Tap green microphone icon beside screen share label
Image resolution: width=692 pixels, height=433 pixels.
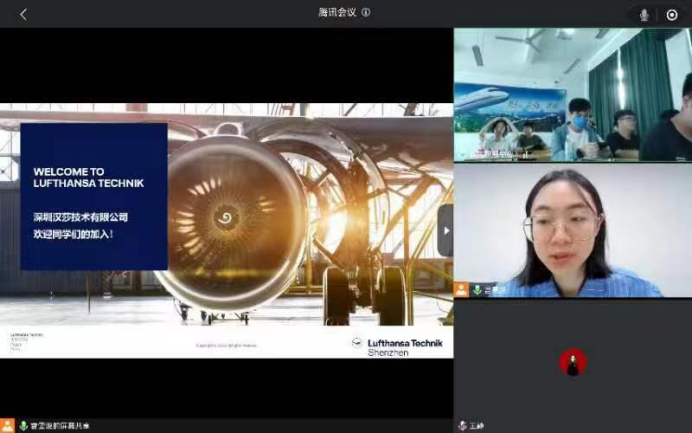coord(23,426)
